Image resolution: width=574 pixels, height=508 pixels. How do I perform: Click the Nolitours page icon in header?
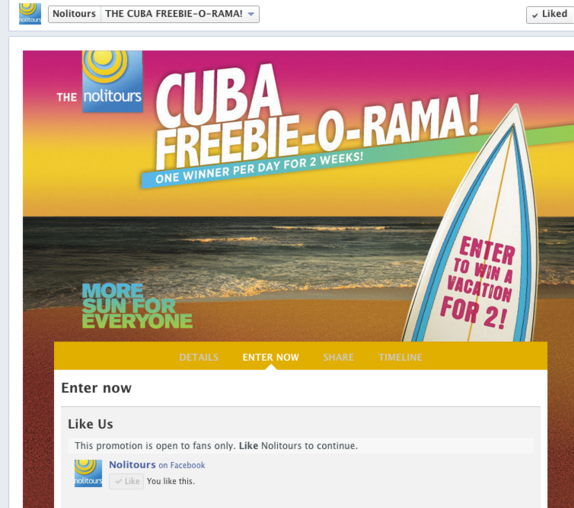click(30, 14)
